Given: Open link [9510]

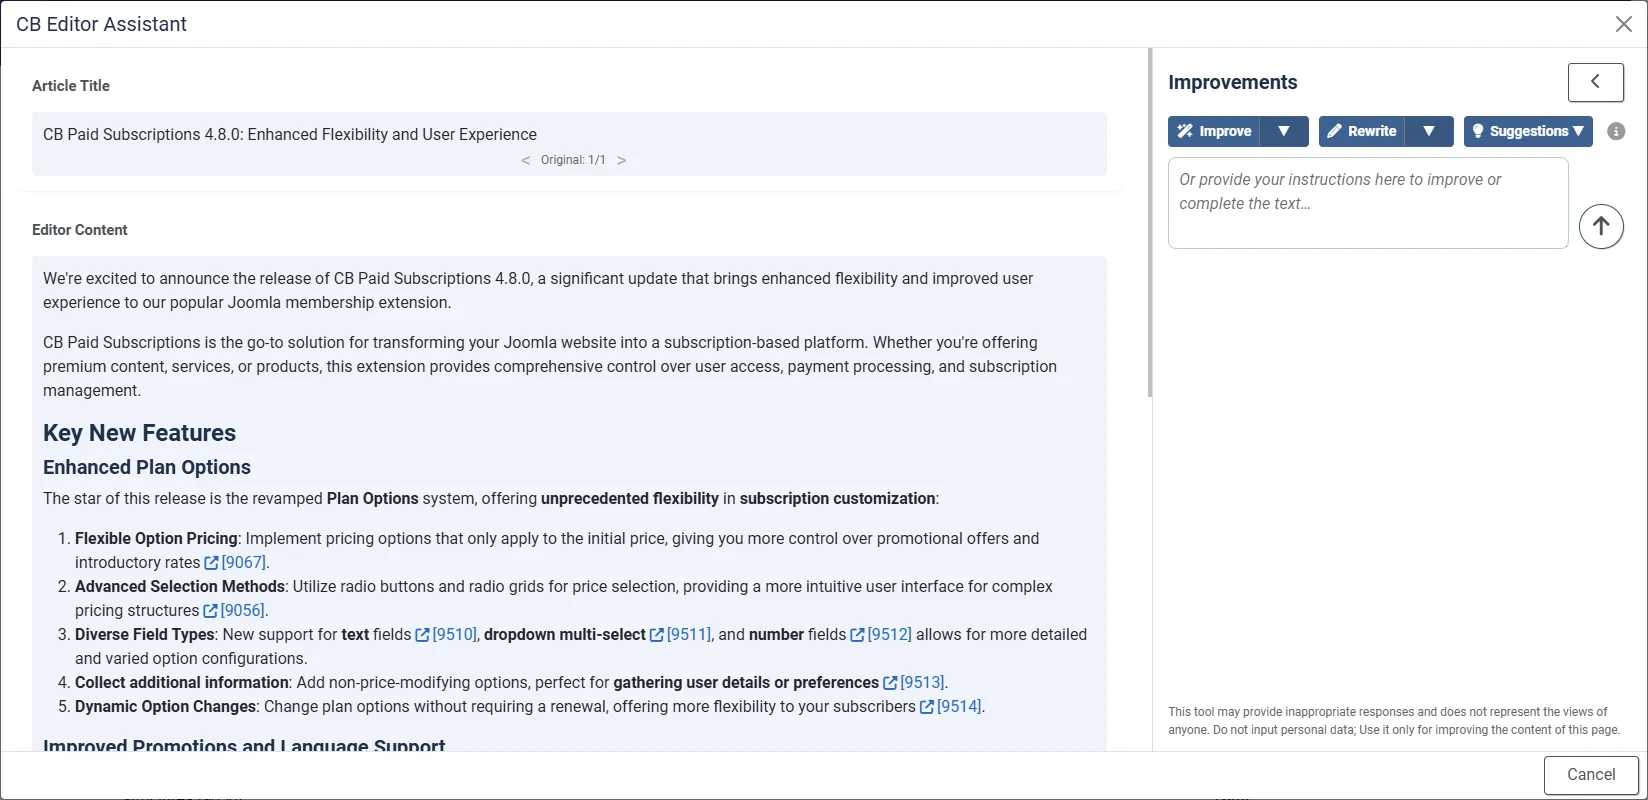Looking at the screenshot, I should click(x=446, y=635).
